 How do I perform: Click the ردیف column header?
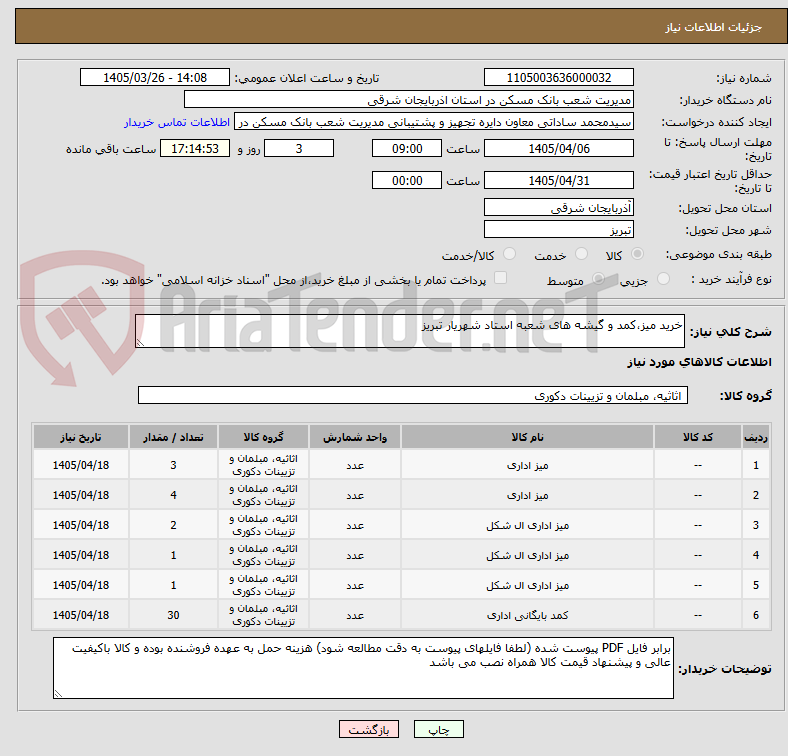755,437
